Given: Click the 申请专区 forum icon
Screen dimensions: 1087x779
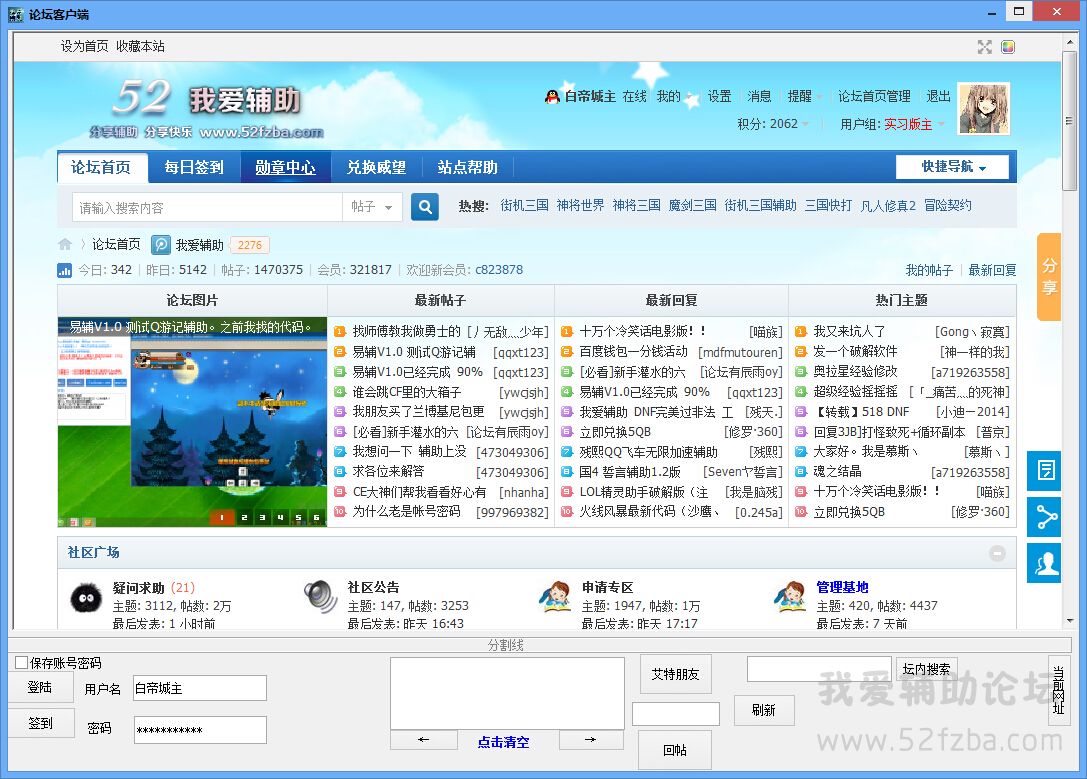Looking at the screenshot, I should [555, 597].
